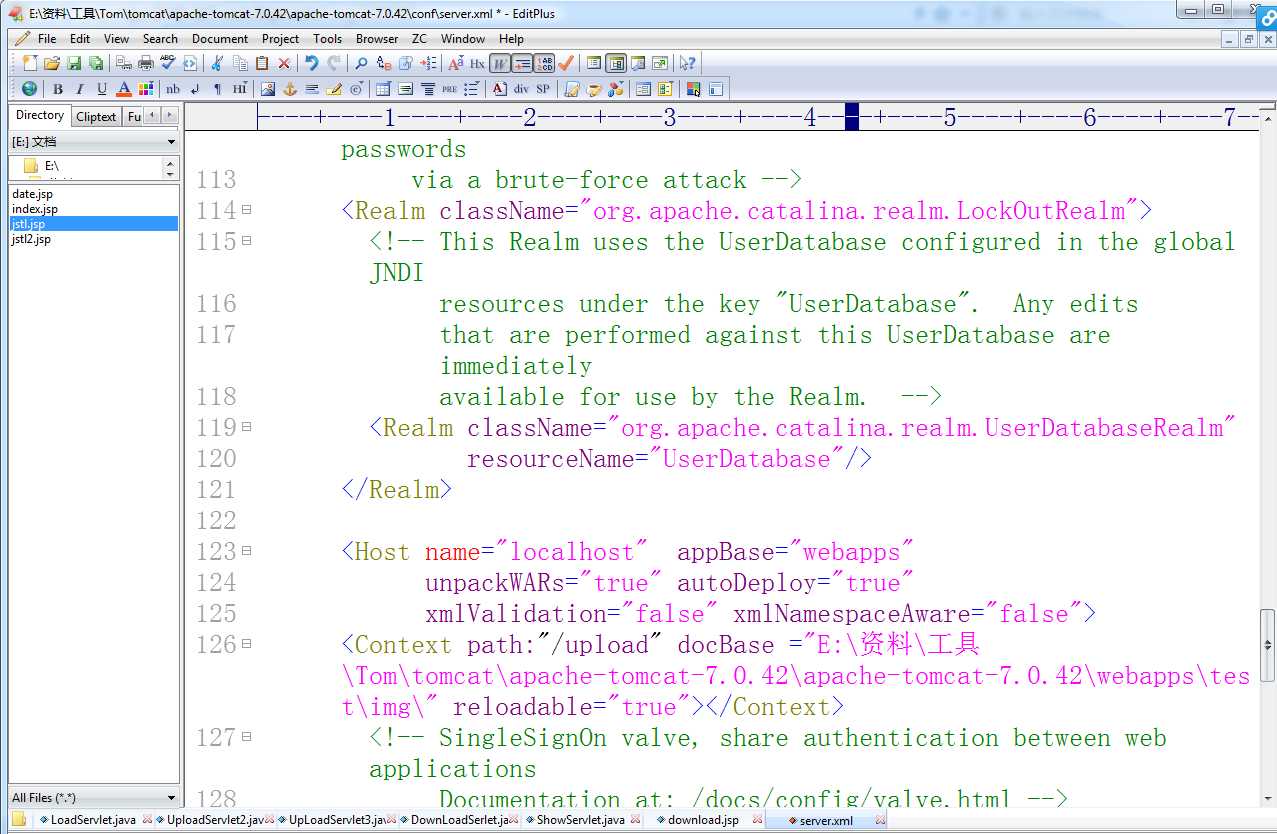Toggle line number display button
The width and height of the screenshot is (1277, 834).
(544, 63)
